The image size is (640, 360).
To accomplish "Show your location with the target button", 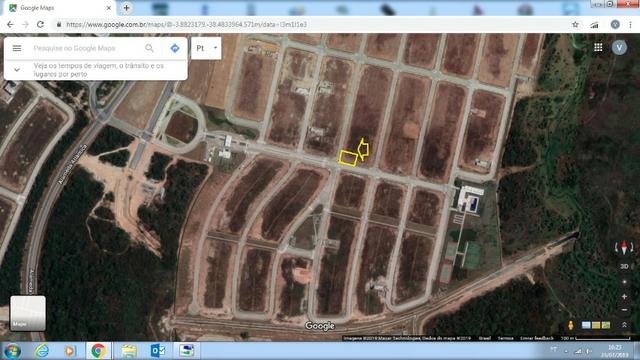I will (x=624, y=282).
